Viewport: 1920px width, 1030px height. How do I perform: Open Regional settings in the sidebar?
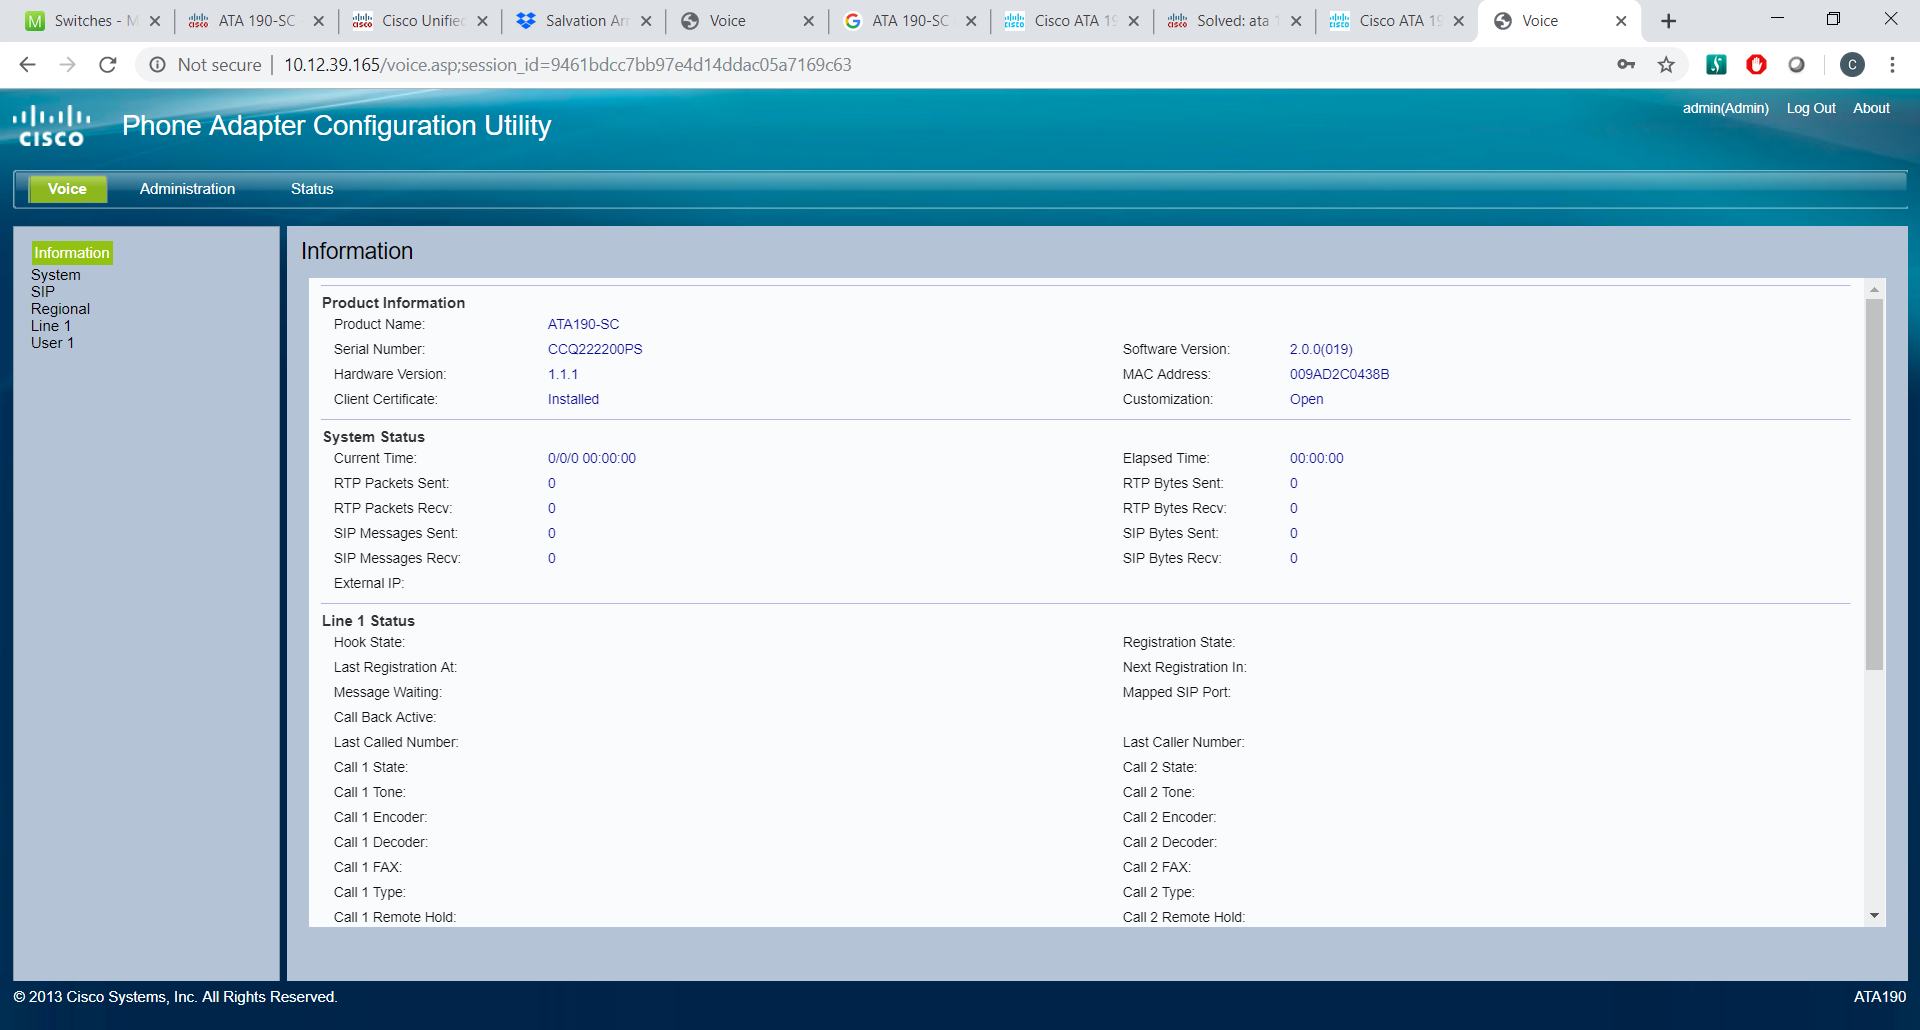click(x=60, y=309)
